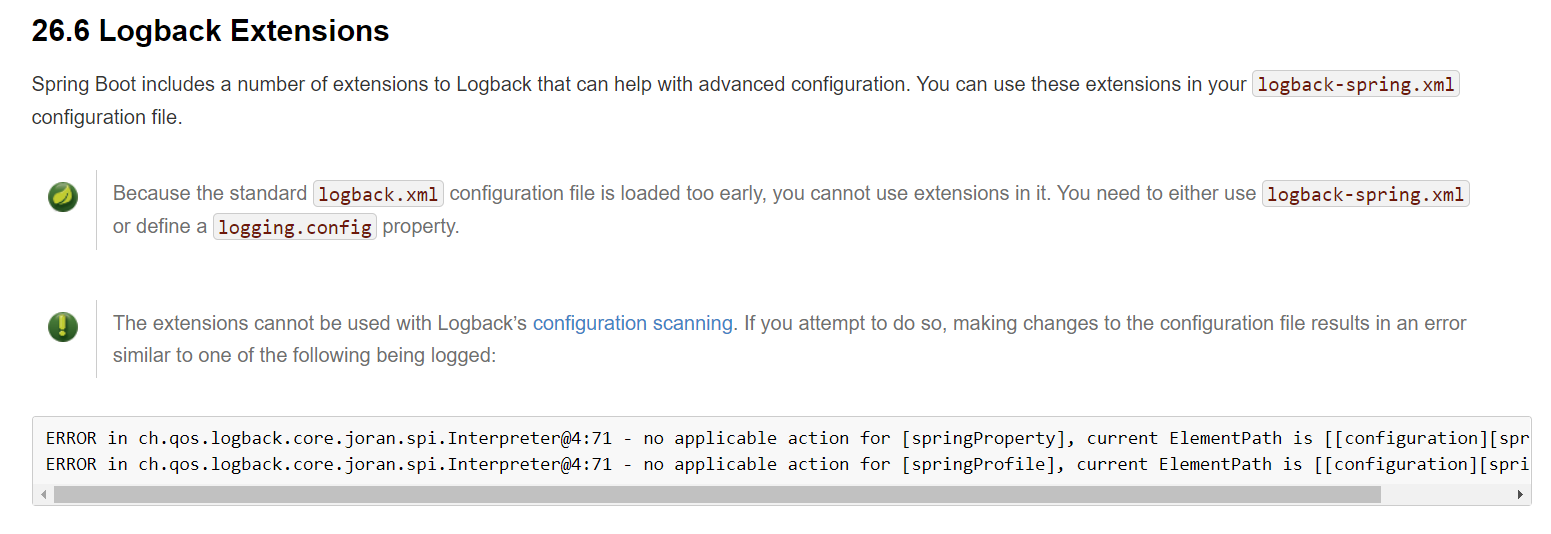This screenshot has width=1551, height=534.
Task: Click logback-spring.xml code in the intro paragraph
Action: (x=1355, y=84)
